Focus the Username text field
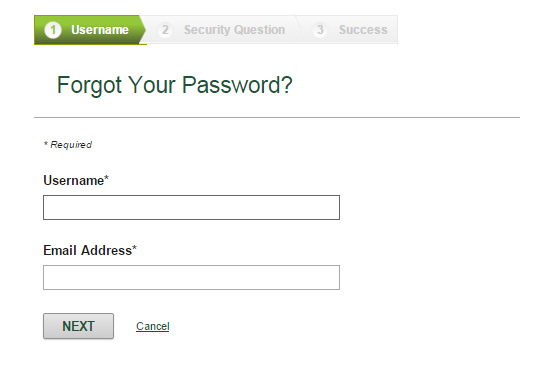 [191, 207]
